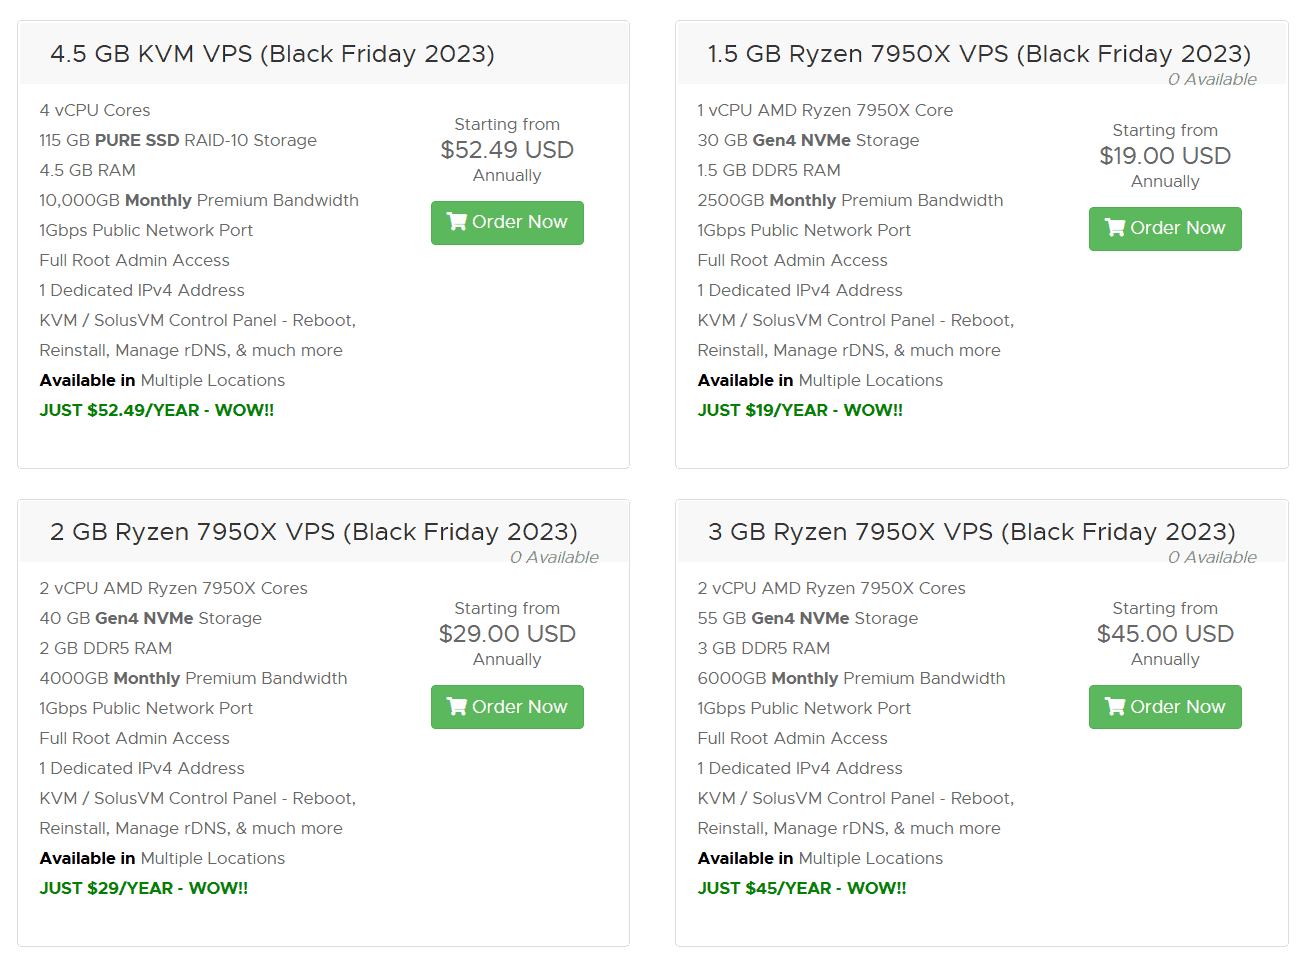Click the $45.00 USD price label
The height and width of the screenshot is (963, 1304).
click(x=1165, y=634)
